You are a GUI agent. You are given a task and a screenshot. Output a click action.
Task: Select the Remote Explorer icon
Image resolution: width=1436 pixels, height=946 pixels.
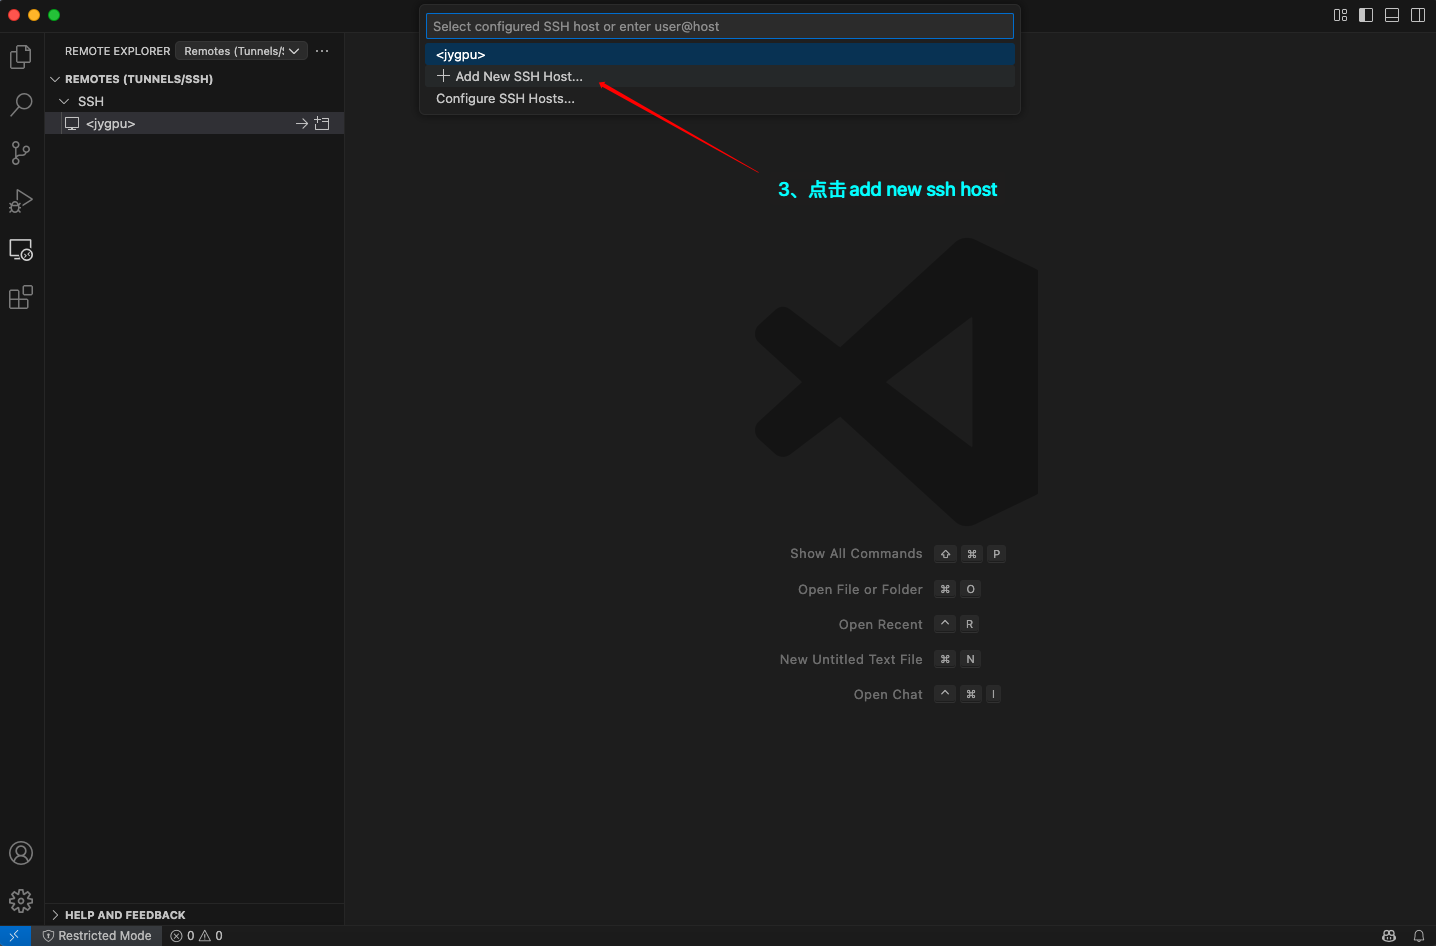(21, 249)
